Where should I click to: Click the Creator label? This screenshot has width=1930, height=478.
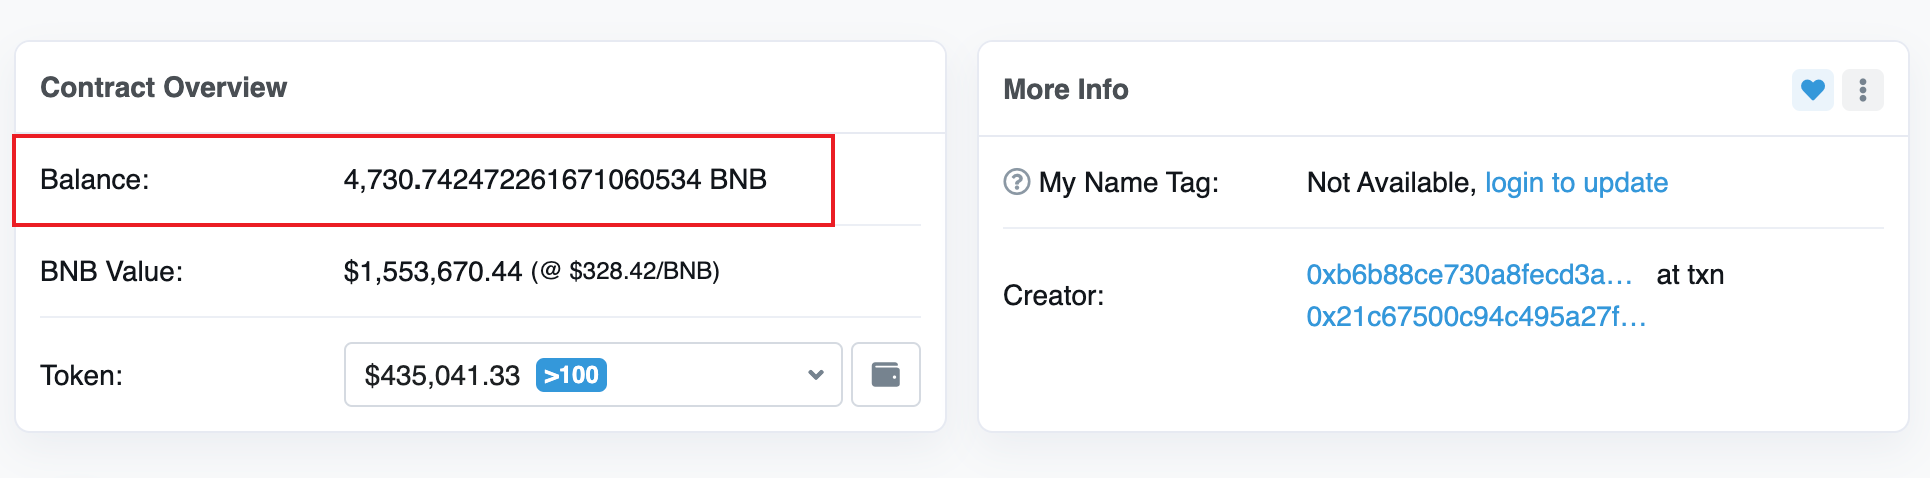1053,296
